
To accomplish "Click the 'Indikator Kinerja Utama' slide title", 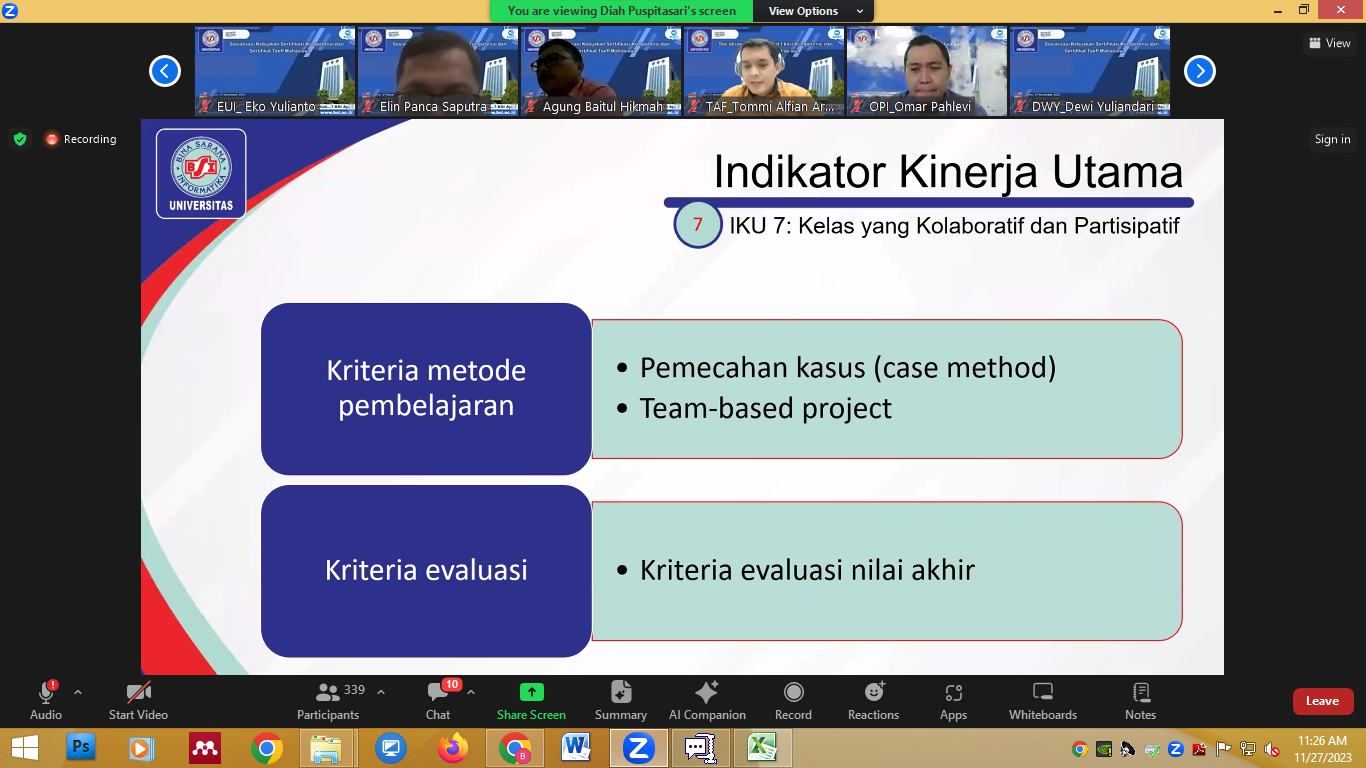I will coord(948,172).
